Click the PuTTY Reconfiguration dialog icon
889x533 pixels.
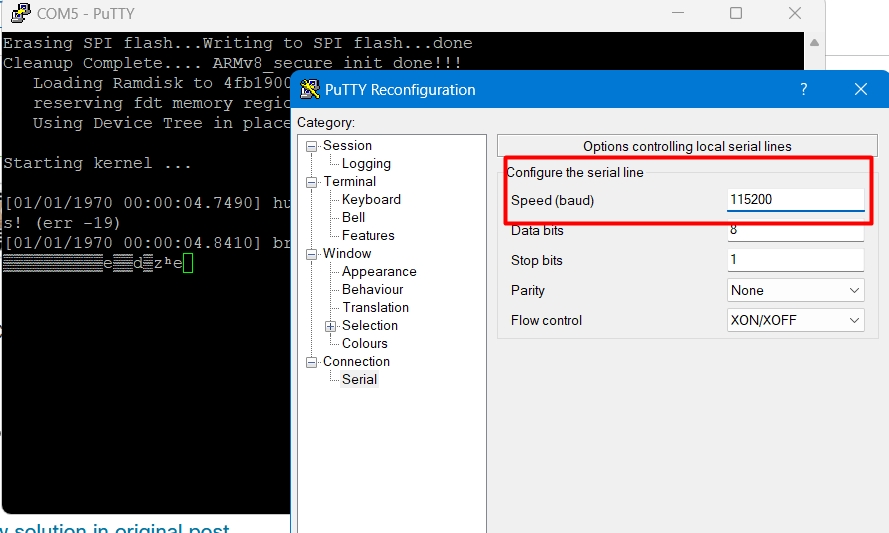click(310, 89)
